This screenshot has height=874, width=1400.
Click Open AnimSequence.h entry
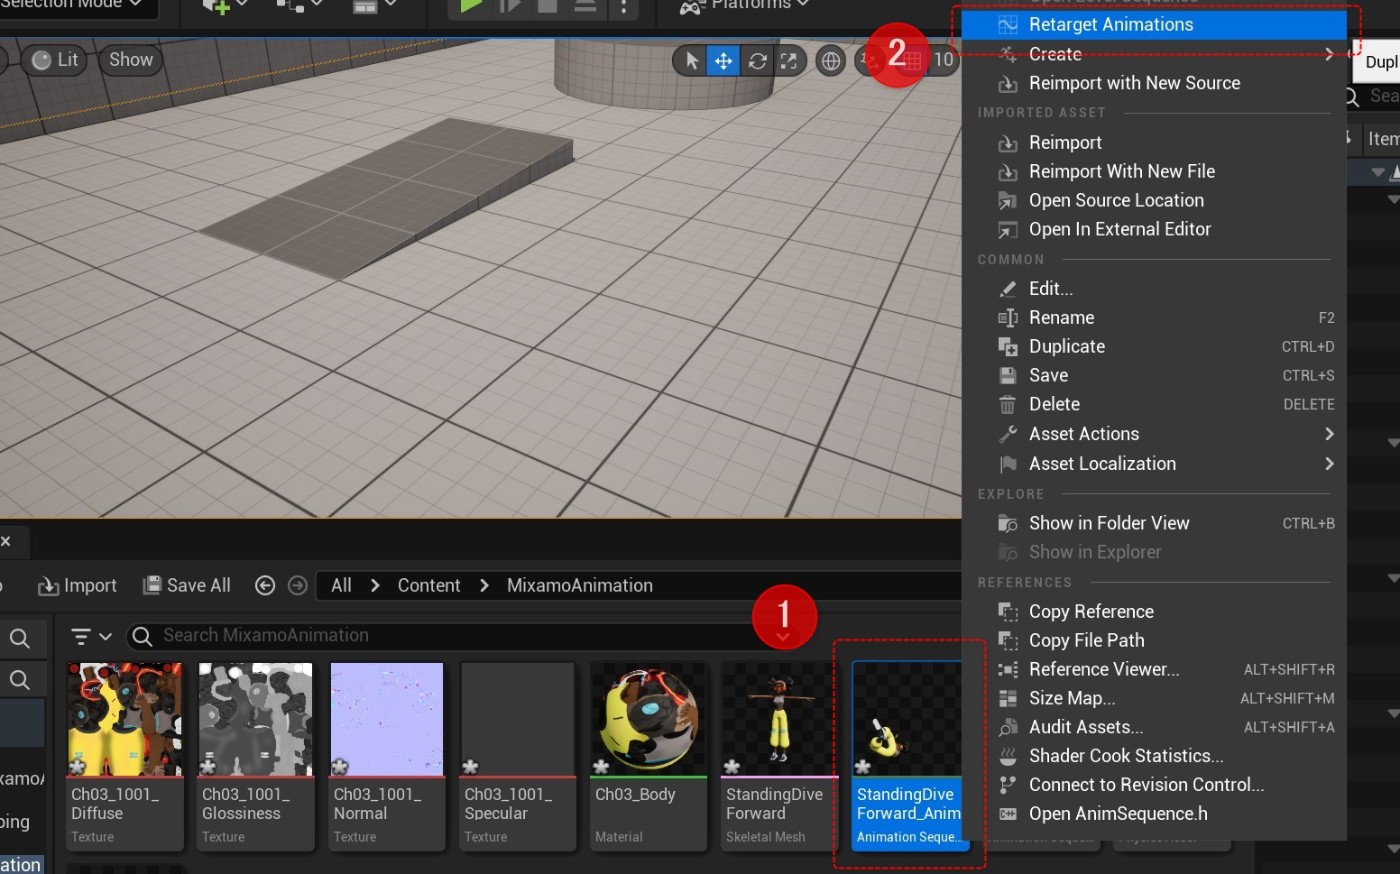(1154, 814)
